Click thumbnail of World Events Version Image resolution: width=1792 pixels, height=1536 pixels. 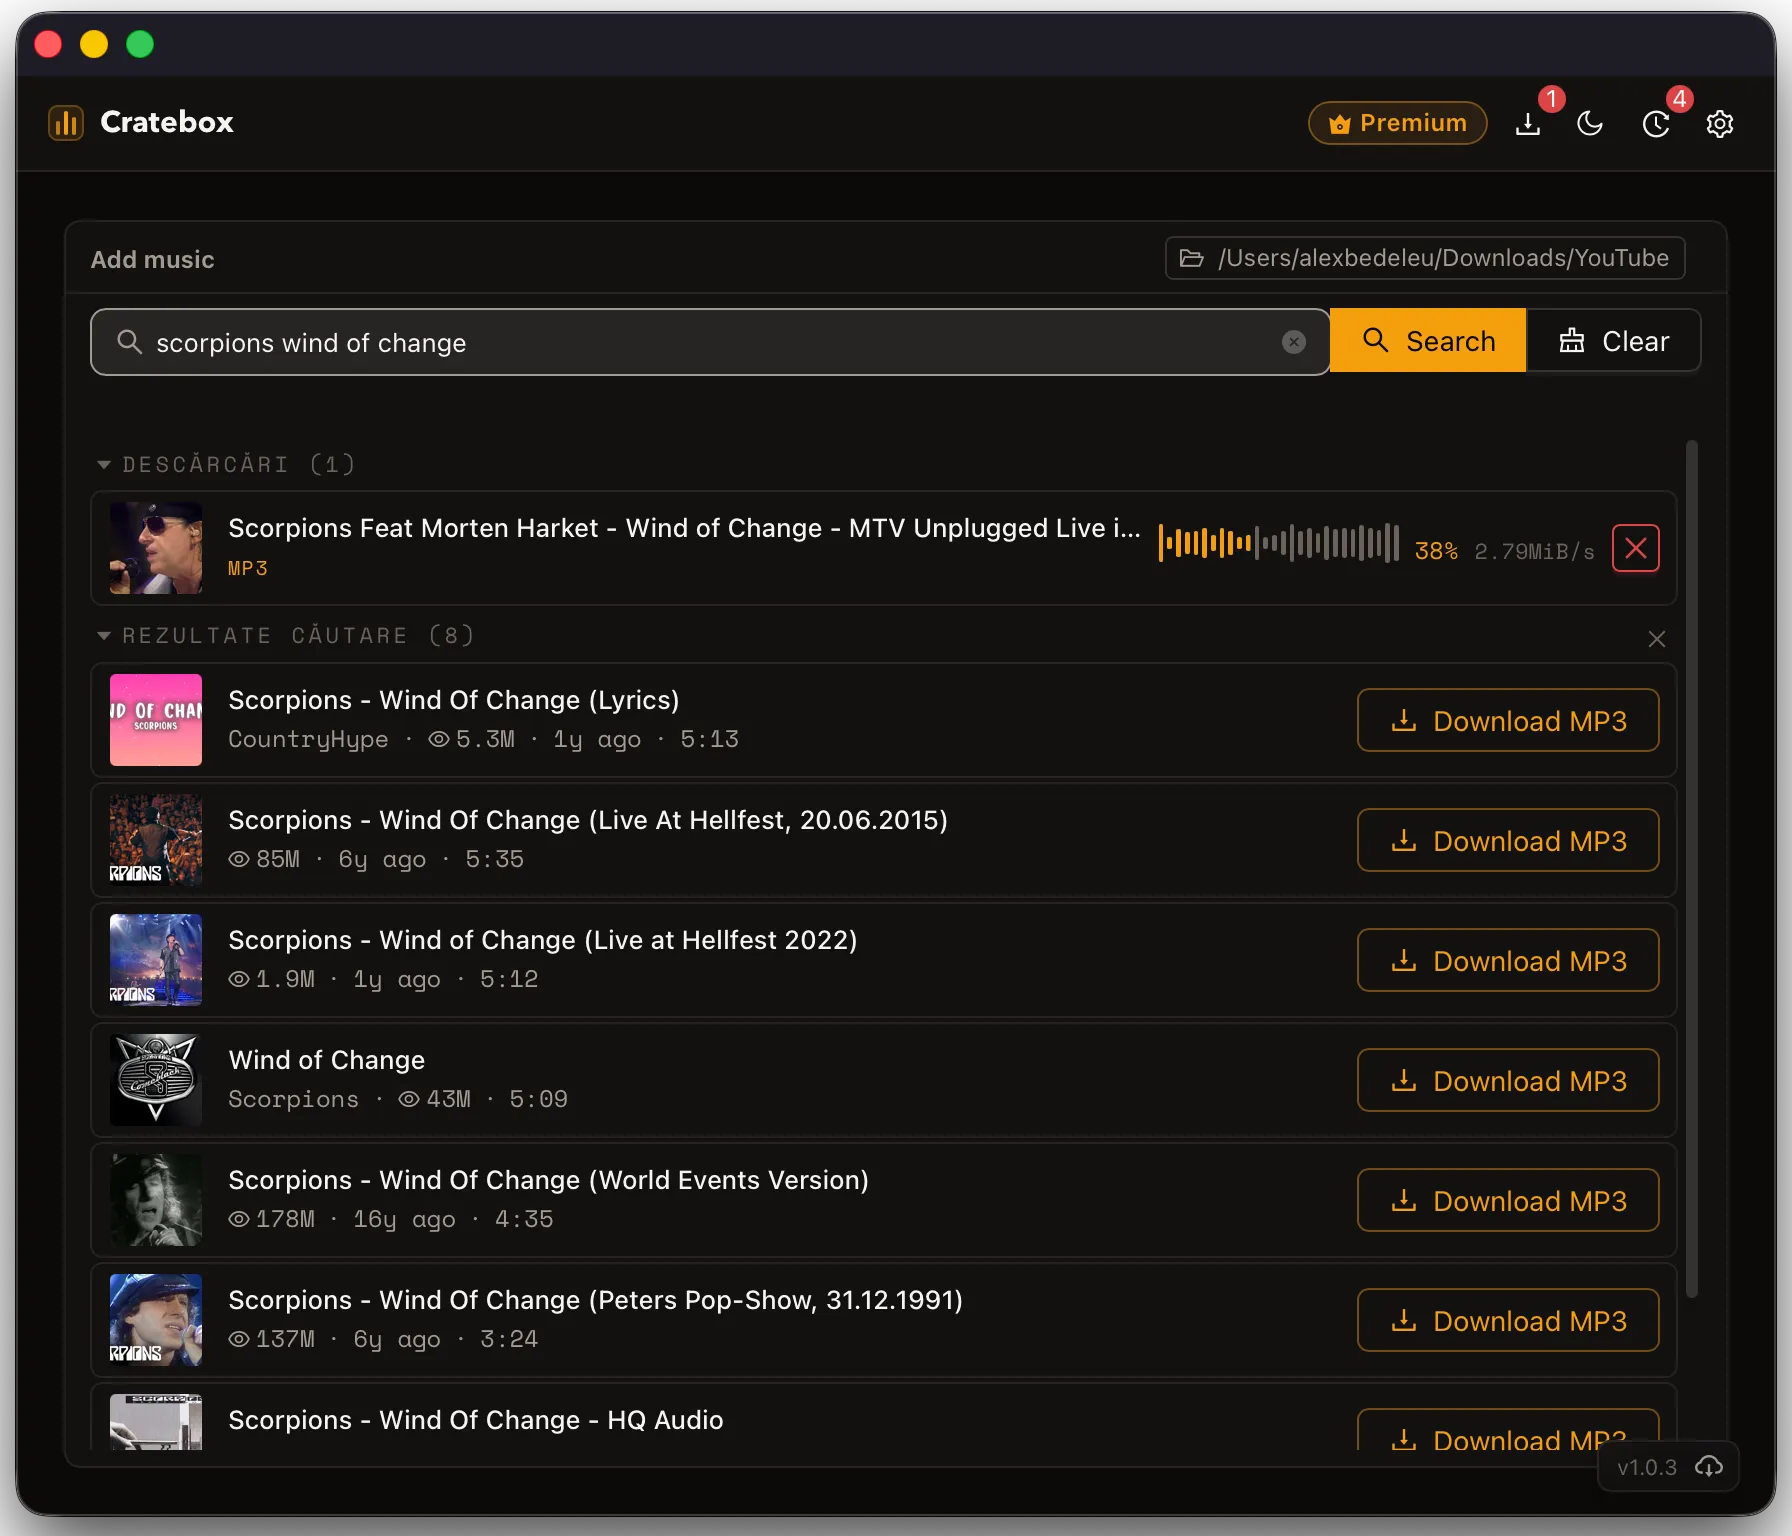point(156,1200)
